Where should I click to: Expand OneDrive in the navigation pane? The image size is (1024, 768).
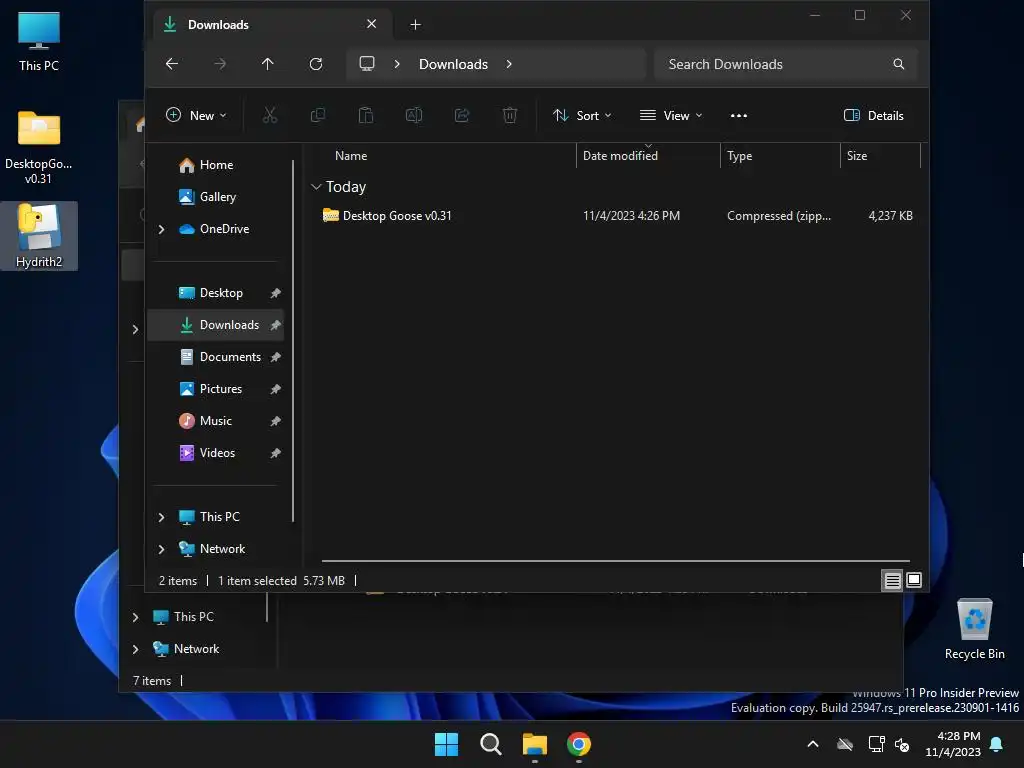(x=161, y=229)
